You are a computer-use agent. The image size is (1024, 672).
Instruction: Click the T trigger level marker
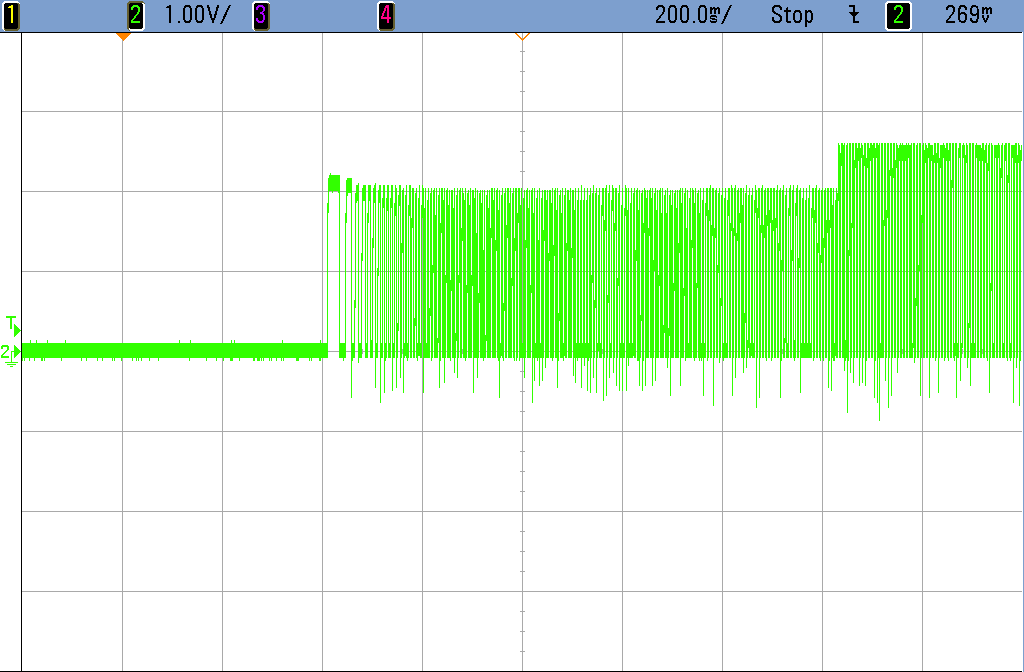[x=12, y=324]
